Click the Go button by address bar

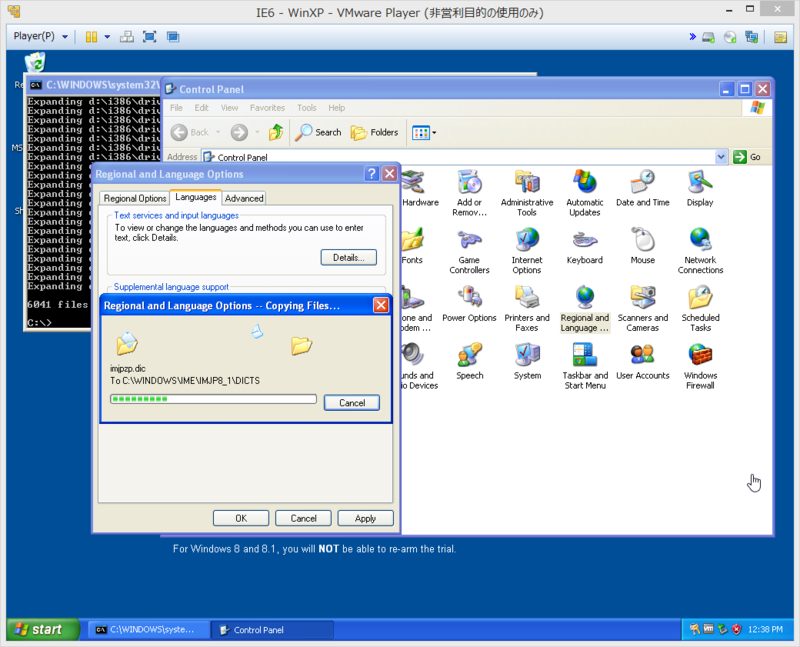pos(747,157)
